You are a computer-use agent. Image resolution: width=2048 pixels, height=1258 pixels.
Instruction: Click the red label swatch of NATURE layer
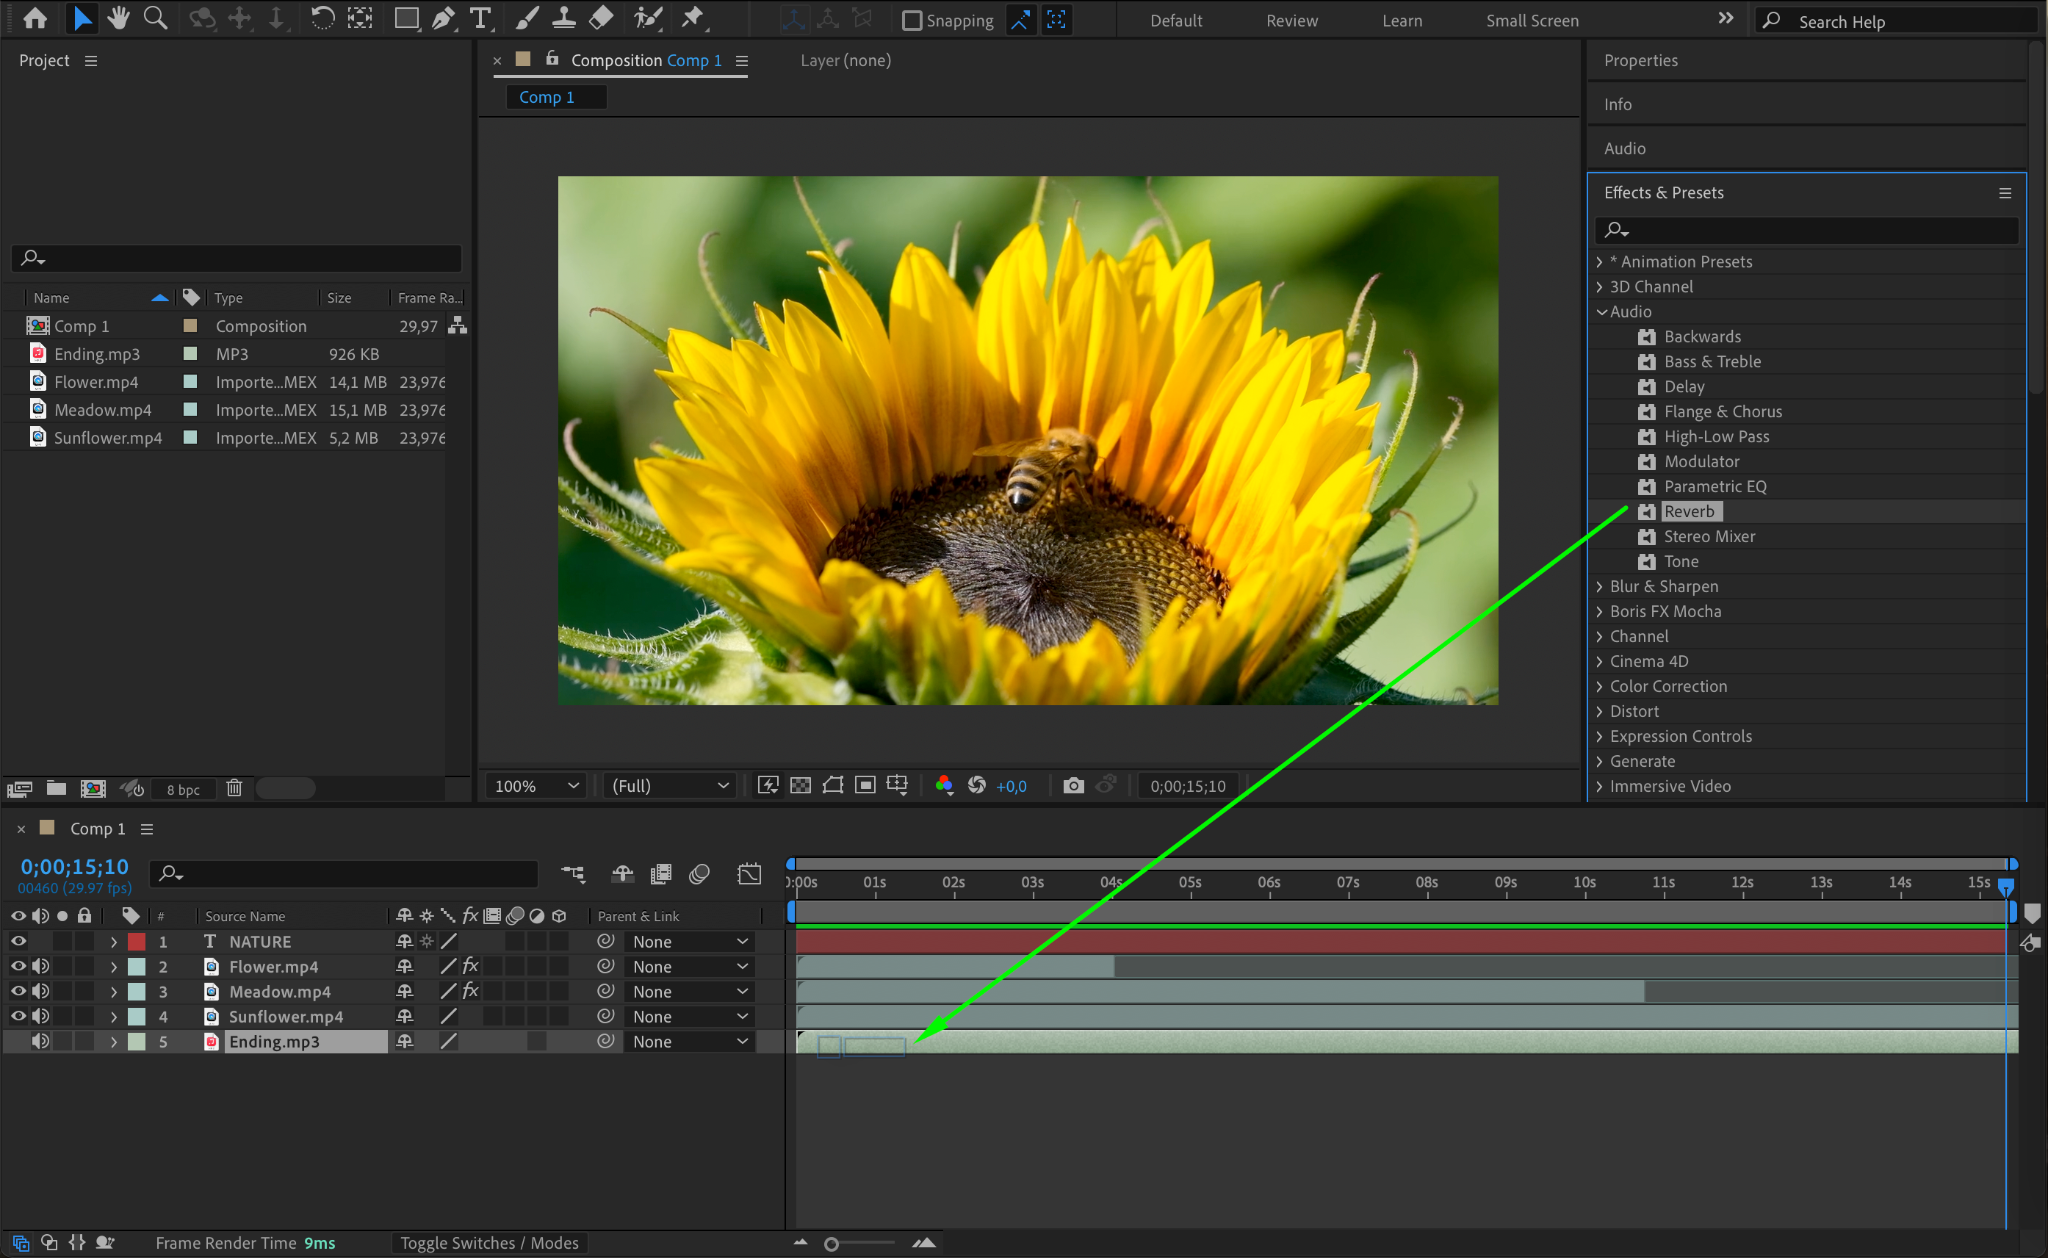(x=137, y=941)
